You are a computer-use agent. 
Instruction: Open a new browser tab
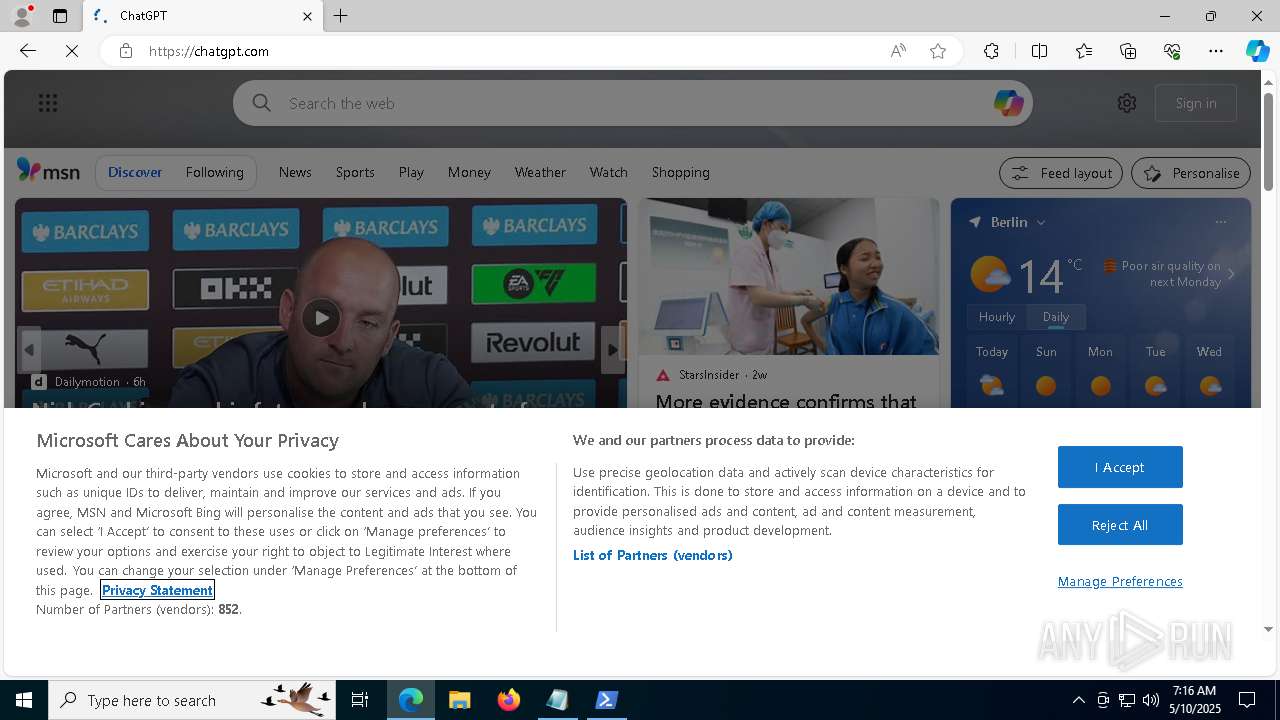coord(341,16)
